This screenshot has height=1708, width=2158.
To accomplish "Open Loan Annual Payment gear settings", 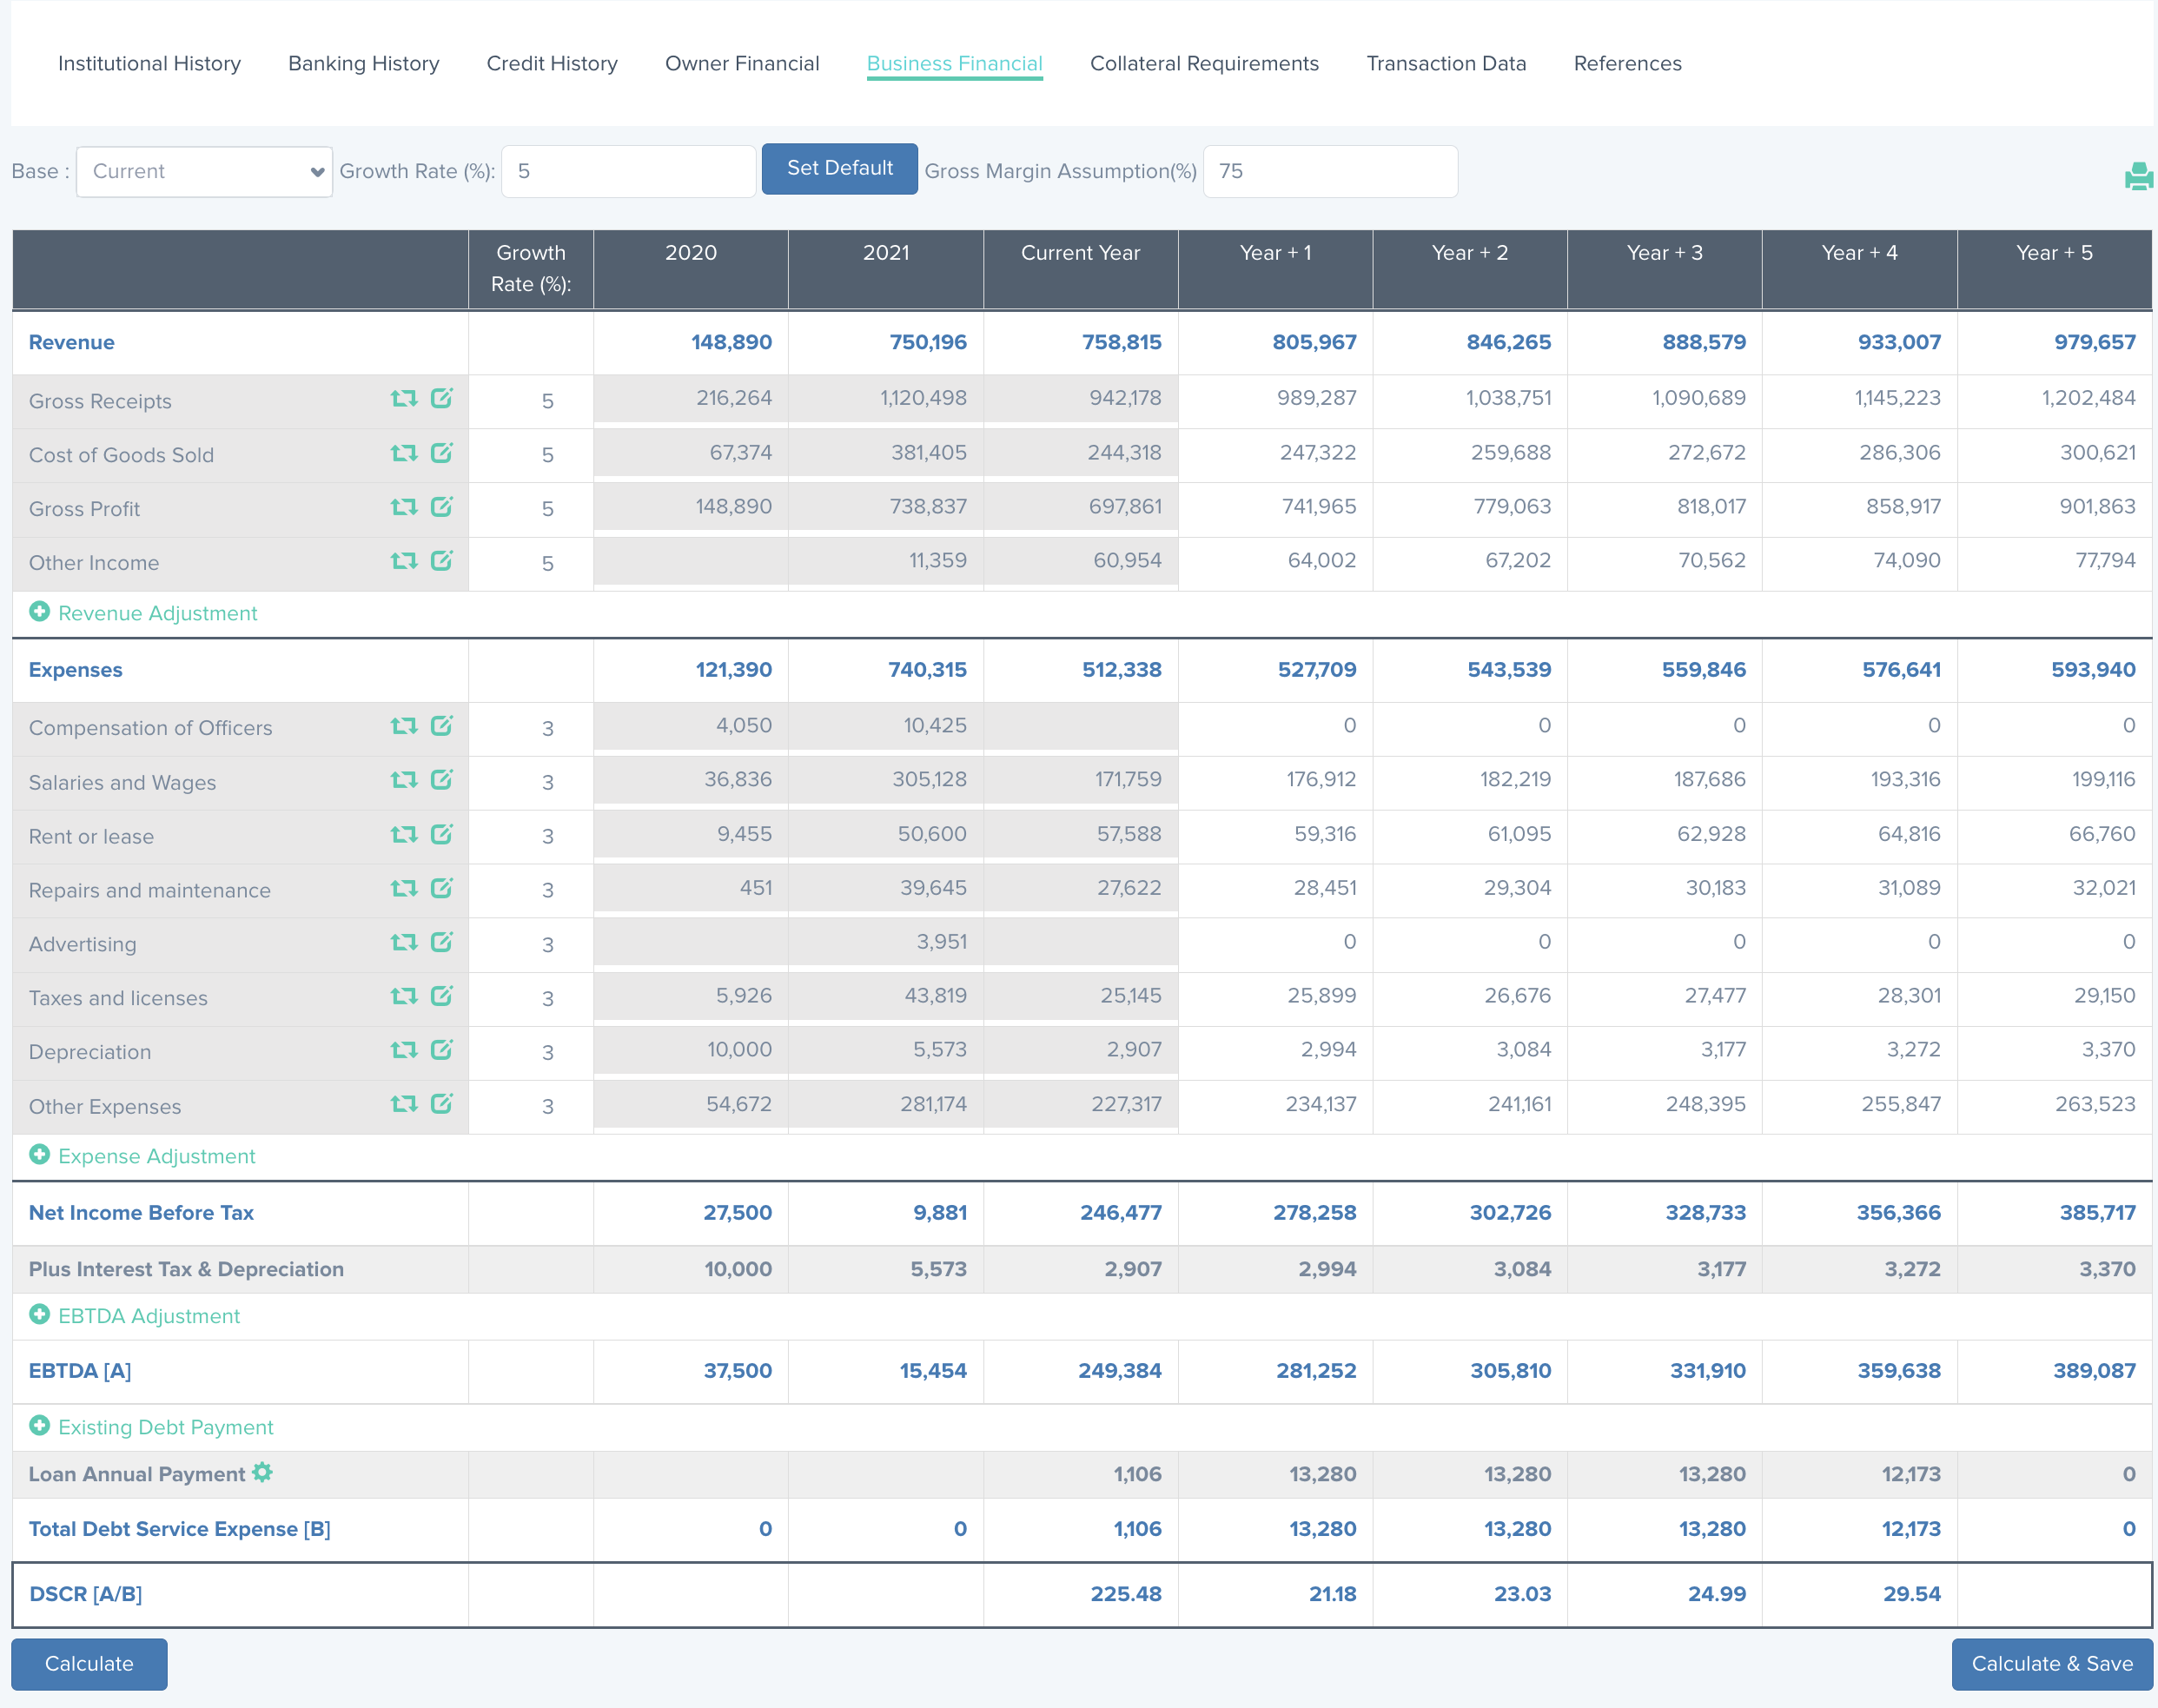I will (x=262, y=1473).
